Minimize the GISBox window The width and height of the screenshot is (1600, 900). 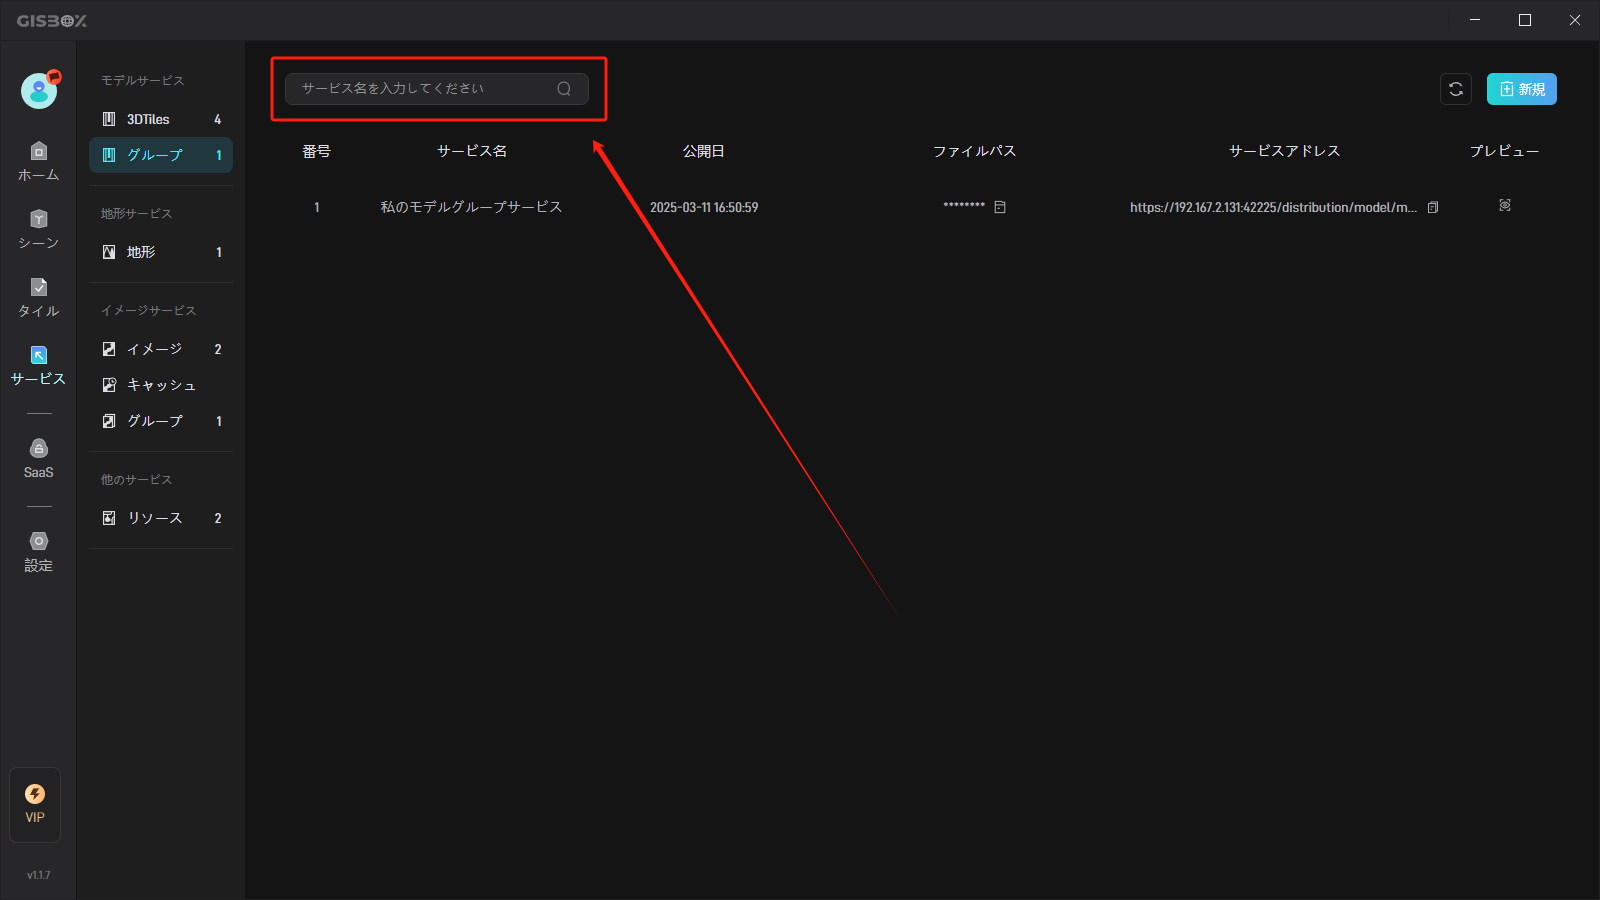pos(1475,20)
